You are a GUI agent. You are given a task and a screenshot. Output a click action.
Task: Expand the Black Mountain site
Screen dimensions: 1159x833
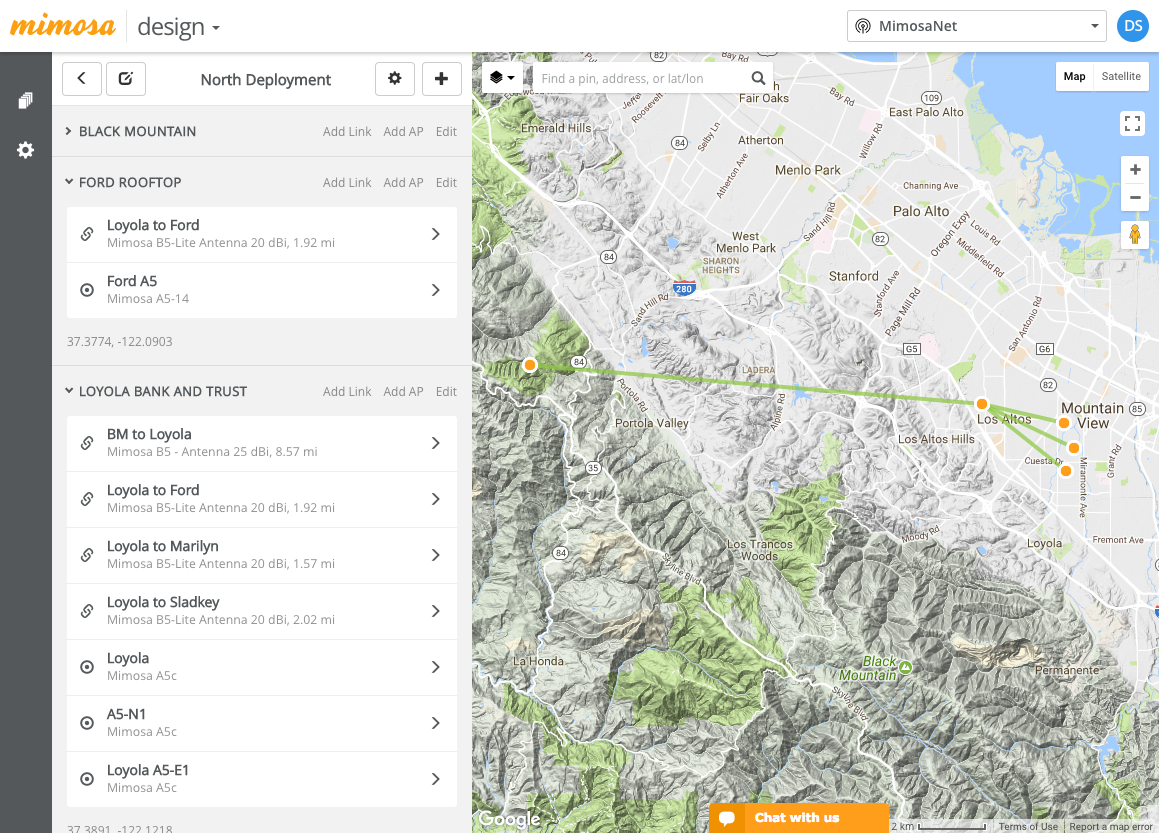(x=69, y=131)
